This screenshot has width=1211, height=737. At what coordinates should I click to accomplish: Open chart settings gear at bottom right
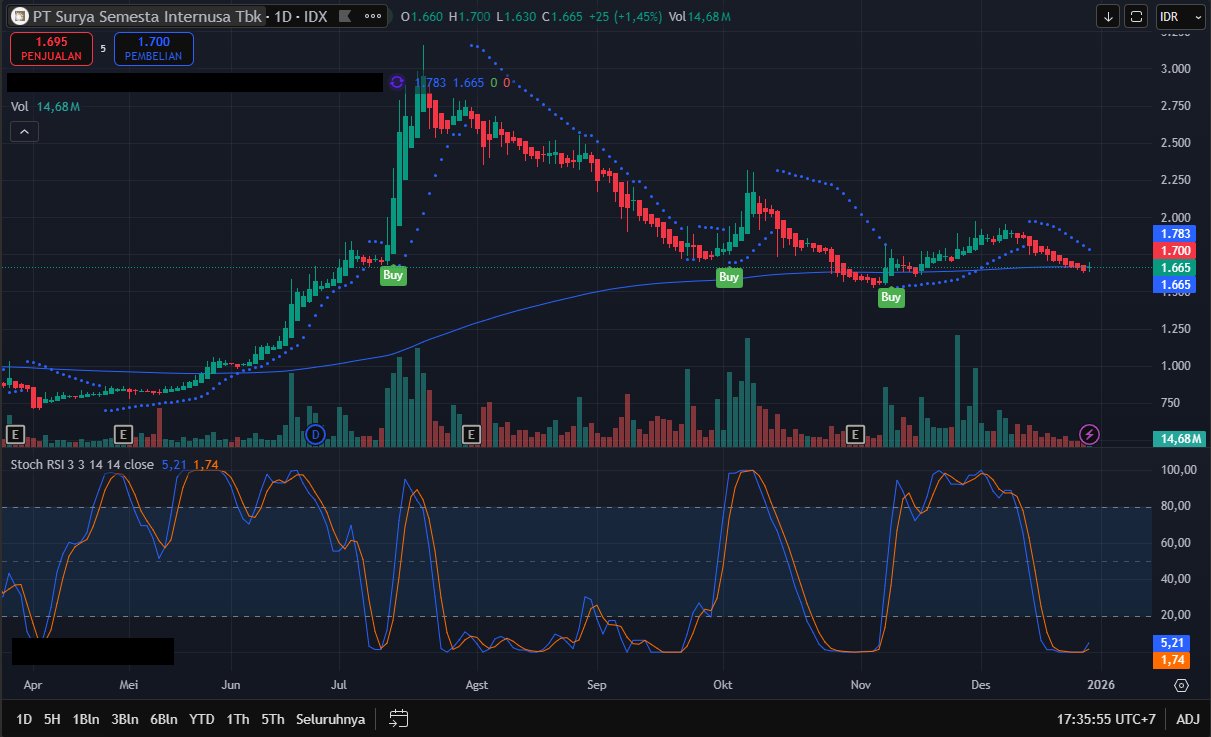(x=1181, y=685)
